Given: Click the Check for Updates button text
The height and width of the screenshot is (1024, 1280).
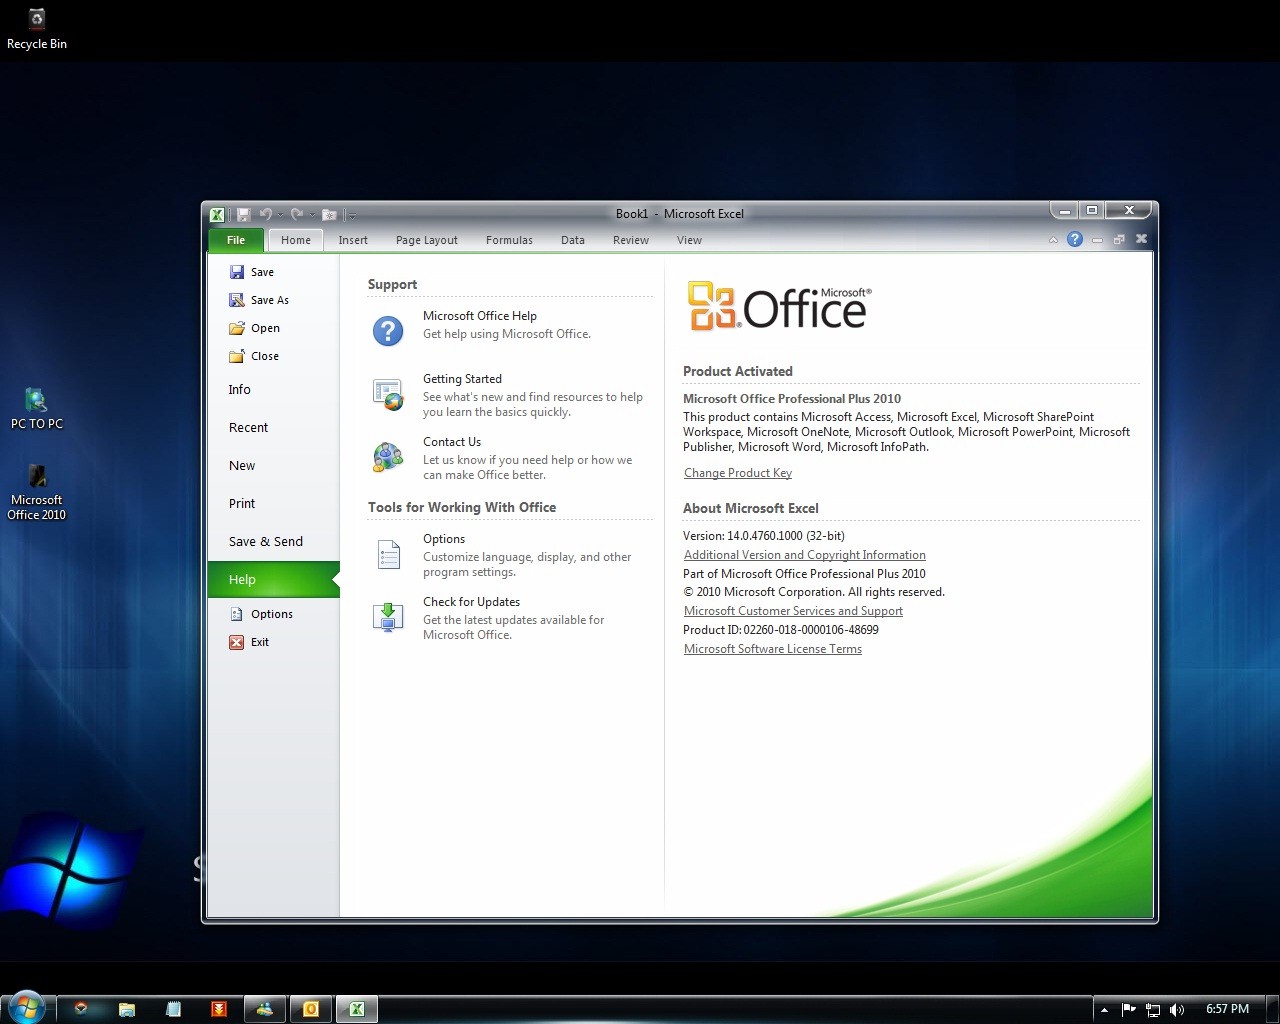Looking at the screenshot, I should (x=471, y=602).
